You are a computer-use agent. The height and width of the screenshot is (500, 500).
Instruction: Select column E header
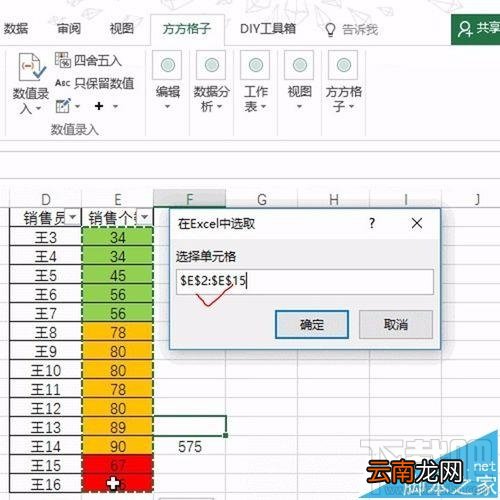pos(117,199)
